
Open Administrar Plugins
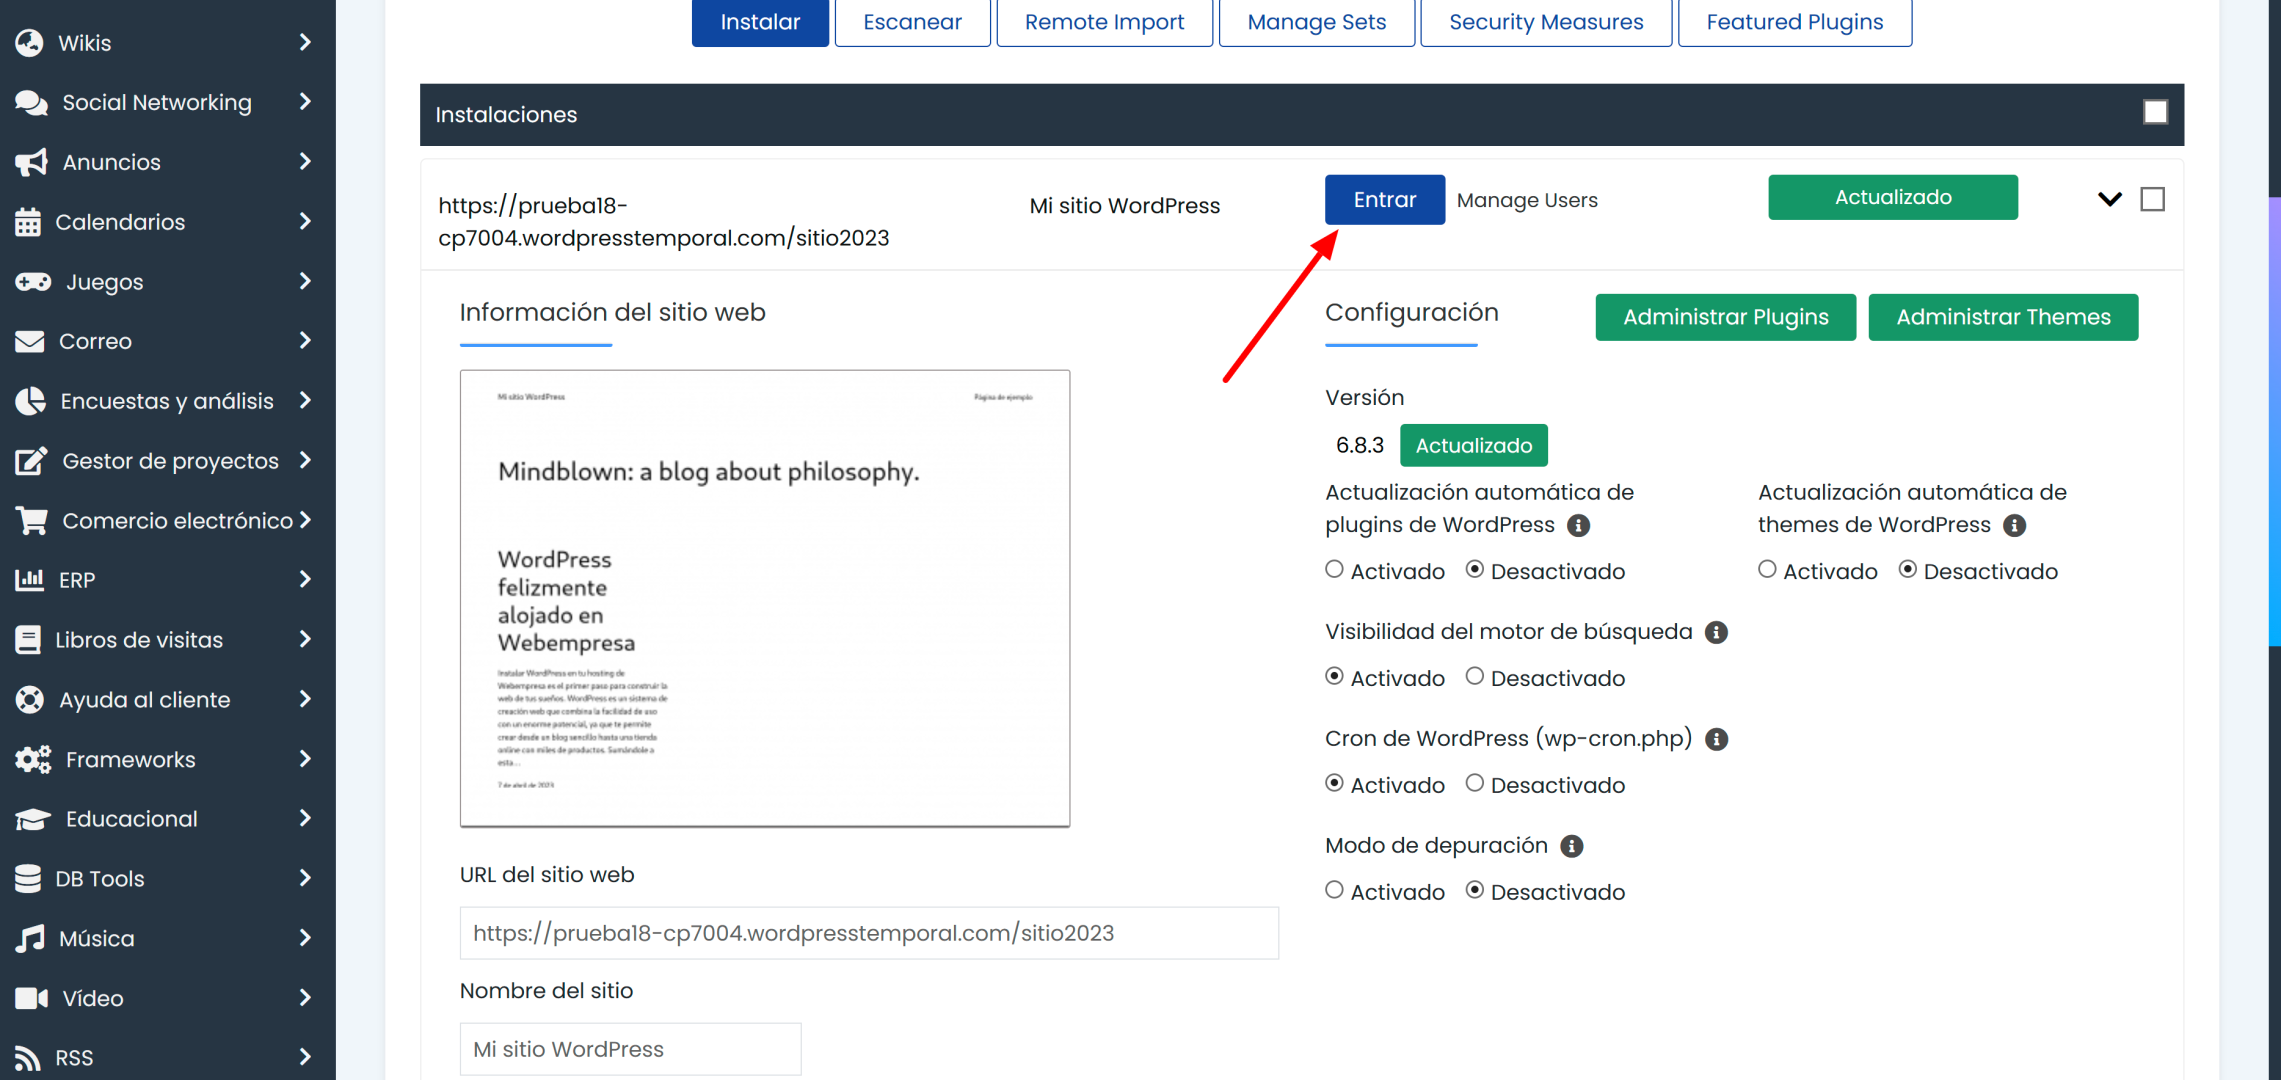coord(1725,317)
